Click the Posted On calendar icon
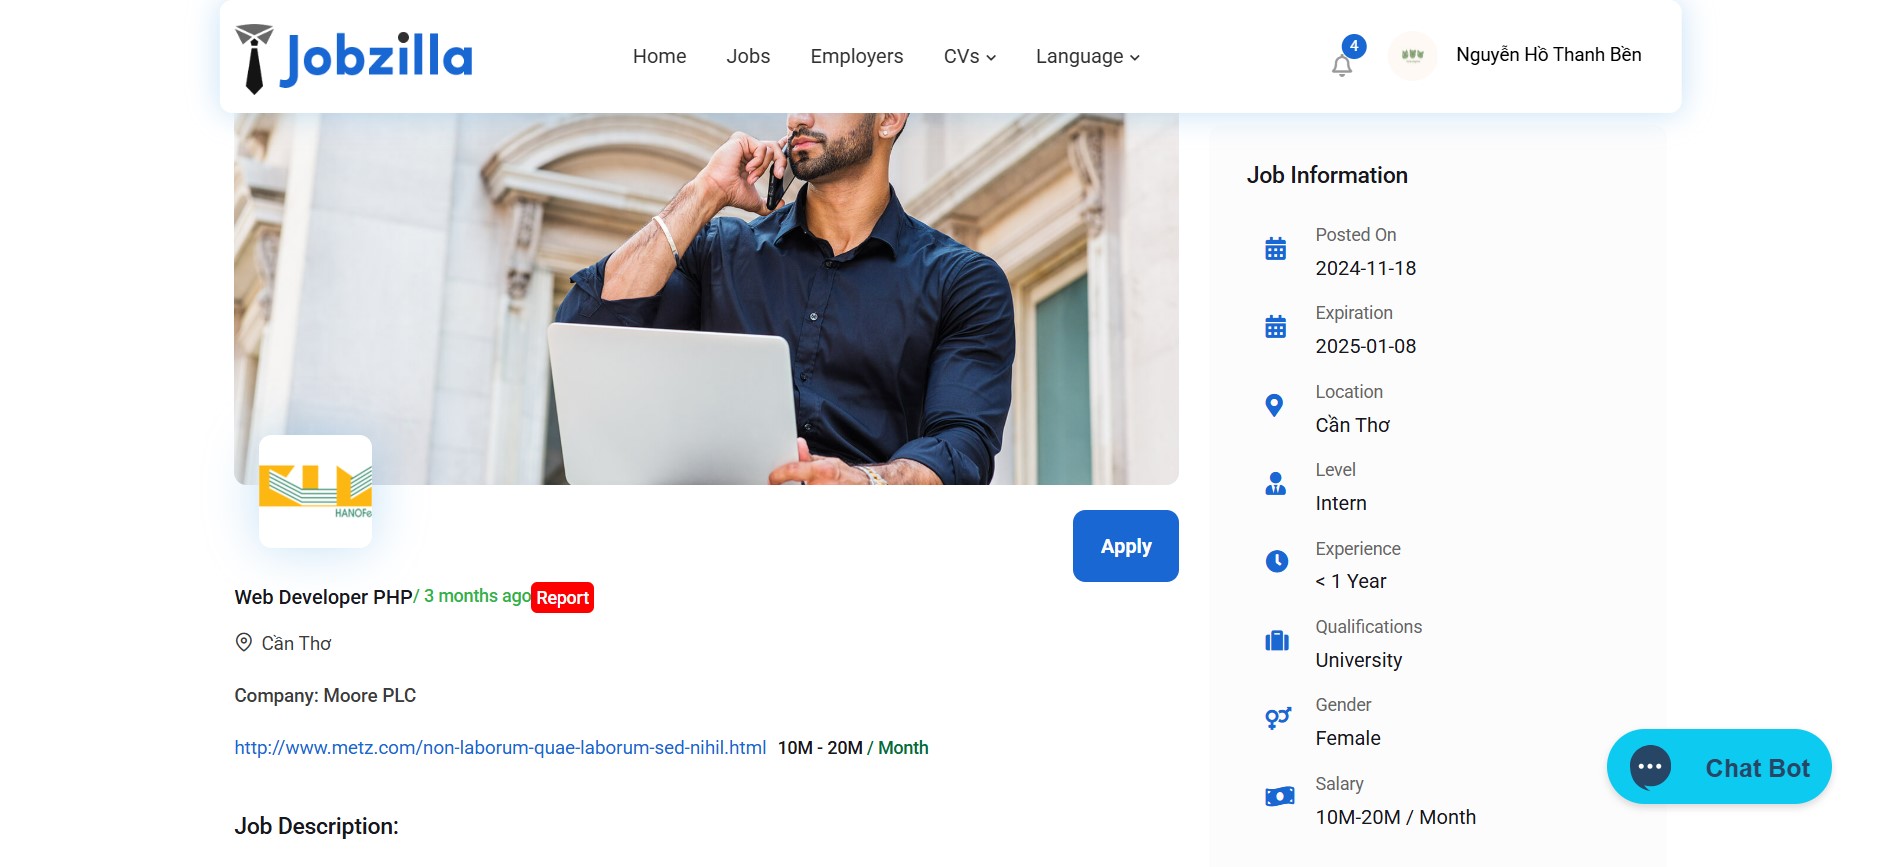This screenshot has width=1901, height=867. tap(1276, 249)
